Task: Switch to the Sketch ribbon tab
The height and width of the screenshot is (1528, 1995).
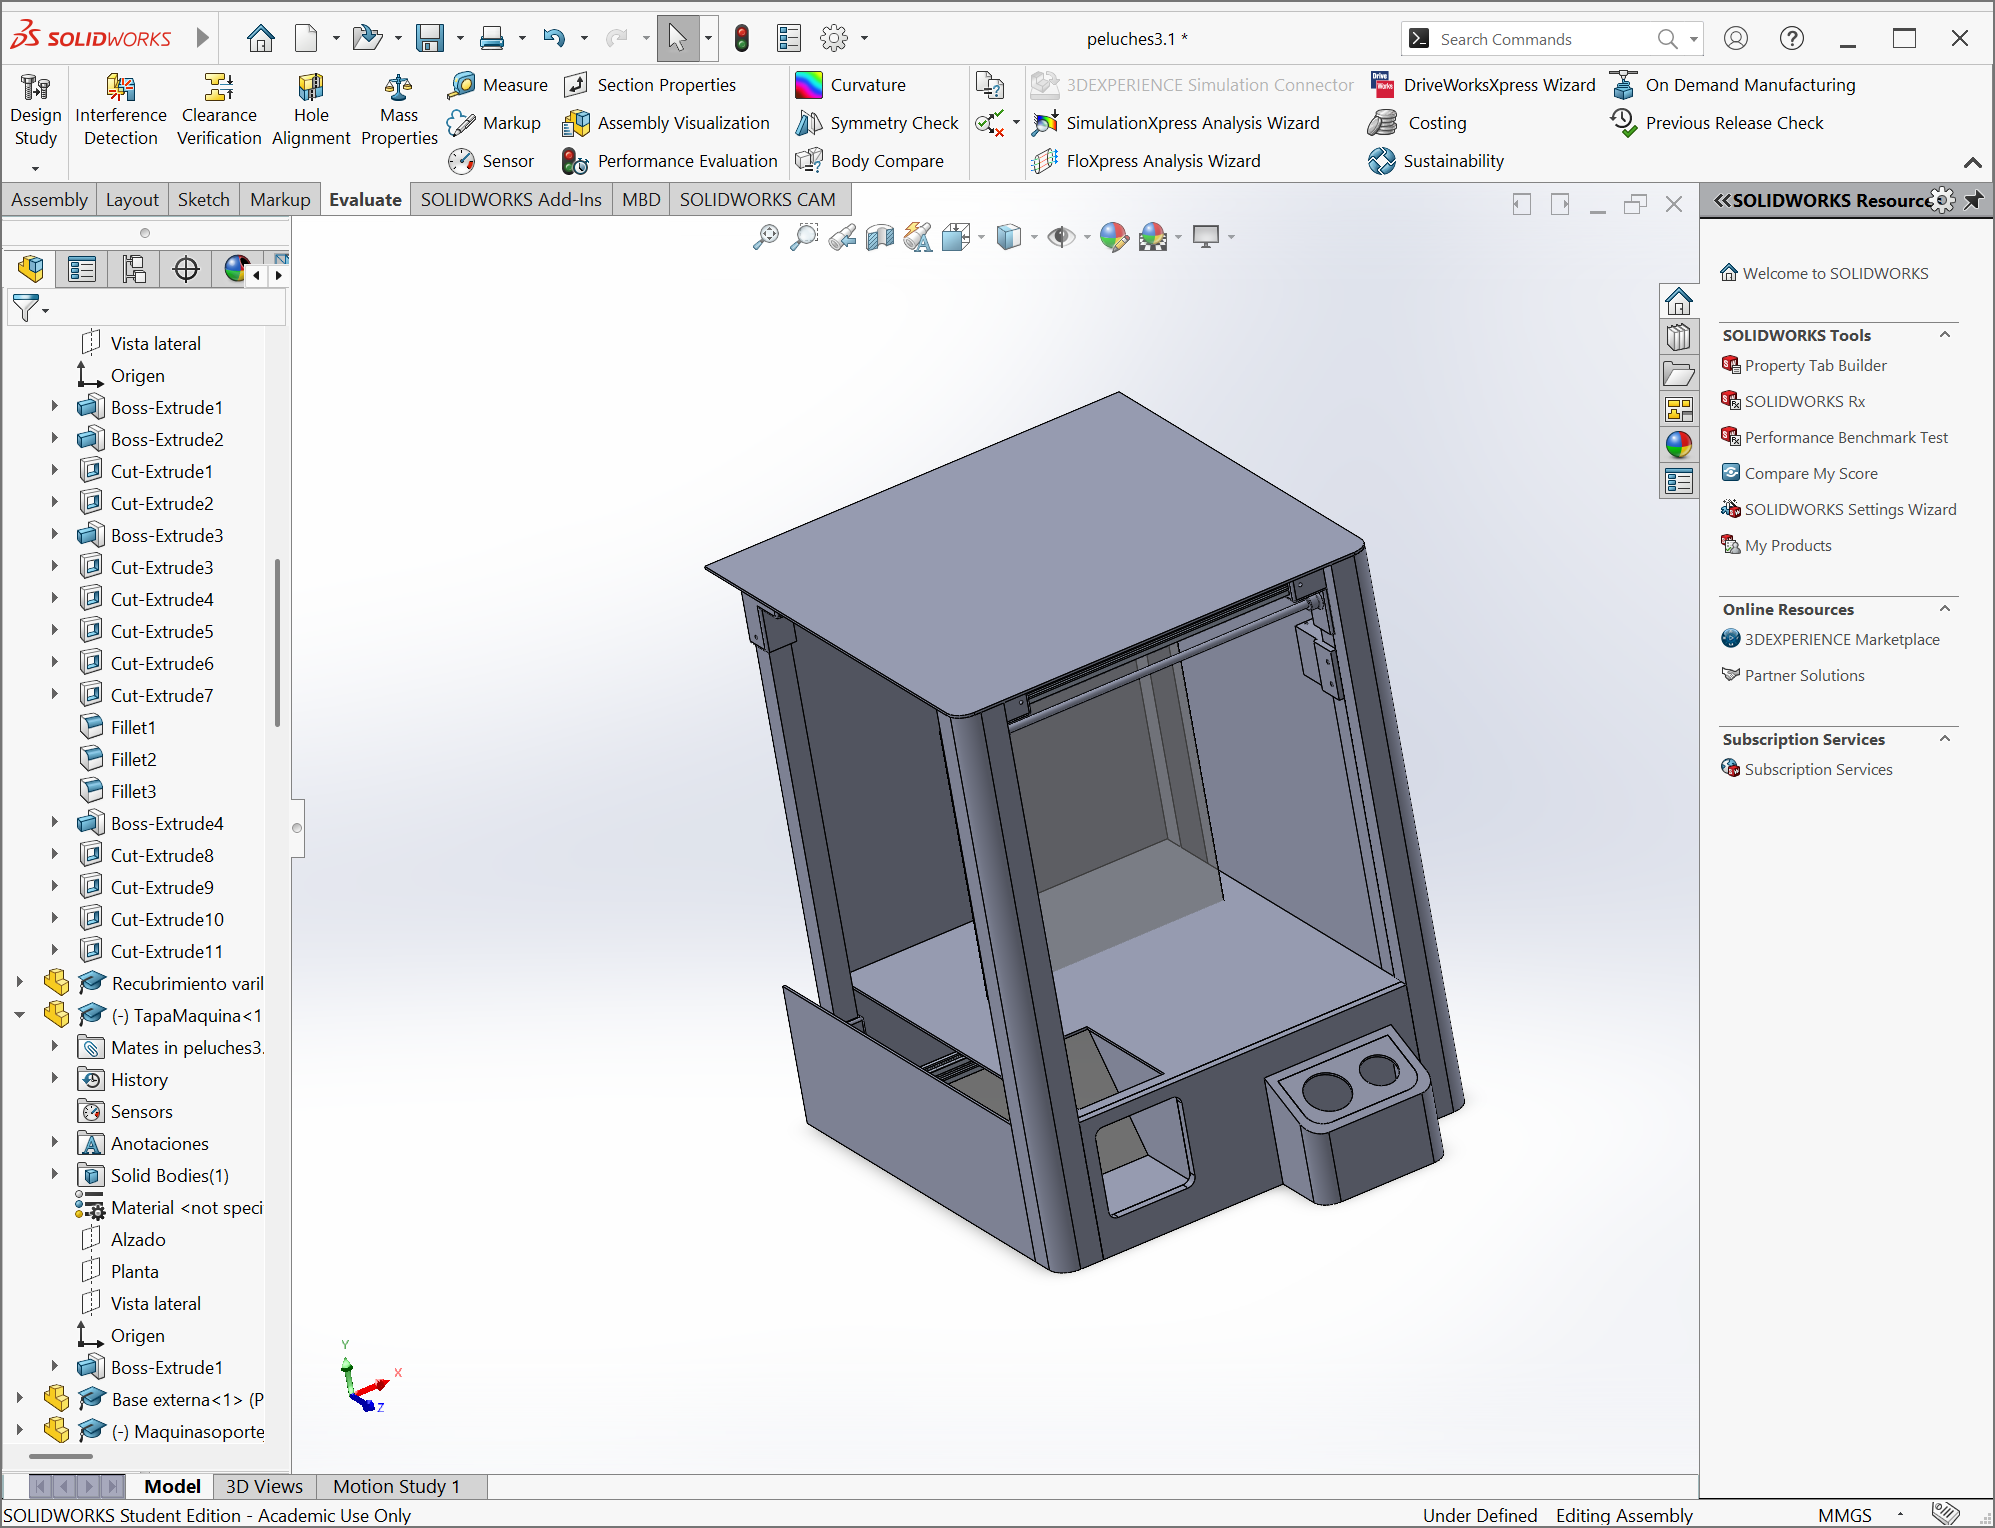Action: click(x=204, y=200)
